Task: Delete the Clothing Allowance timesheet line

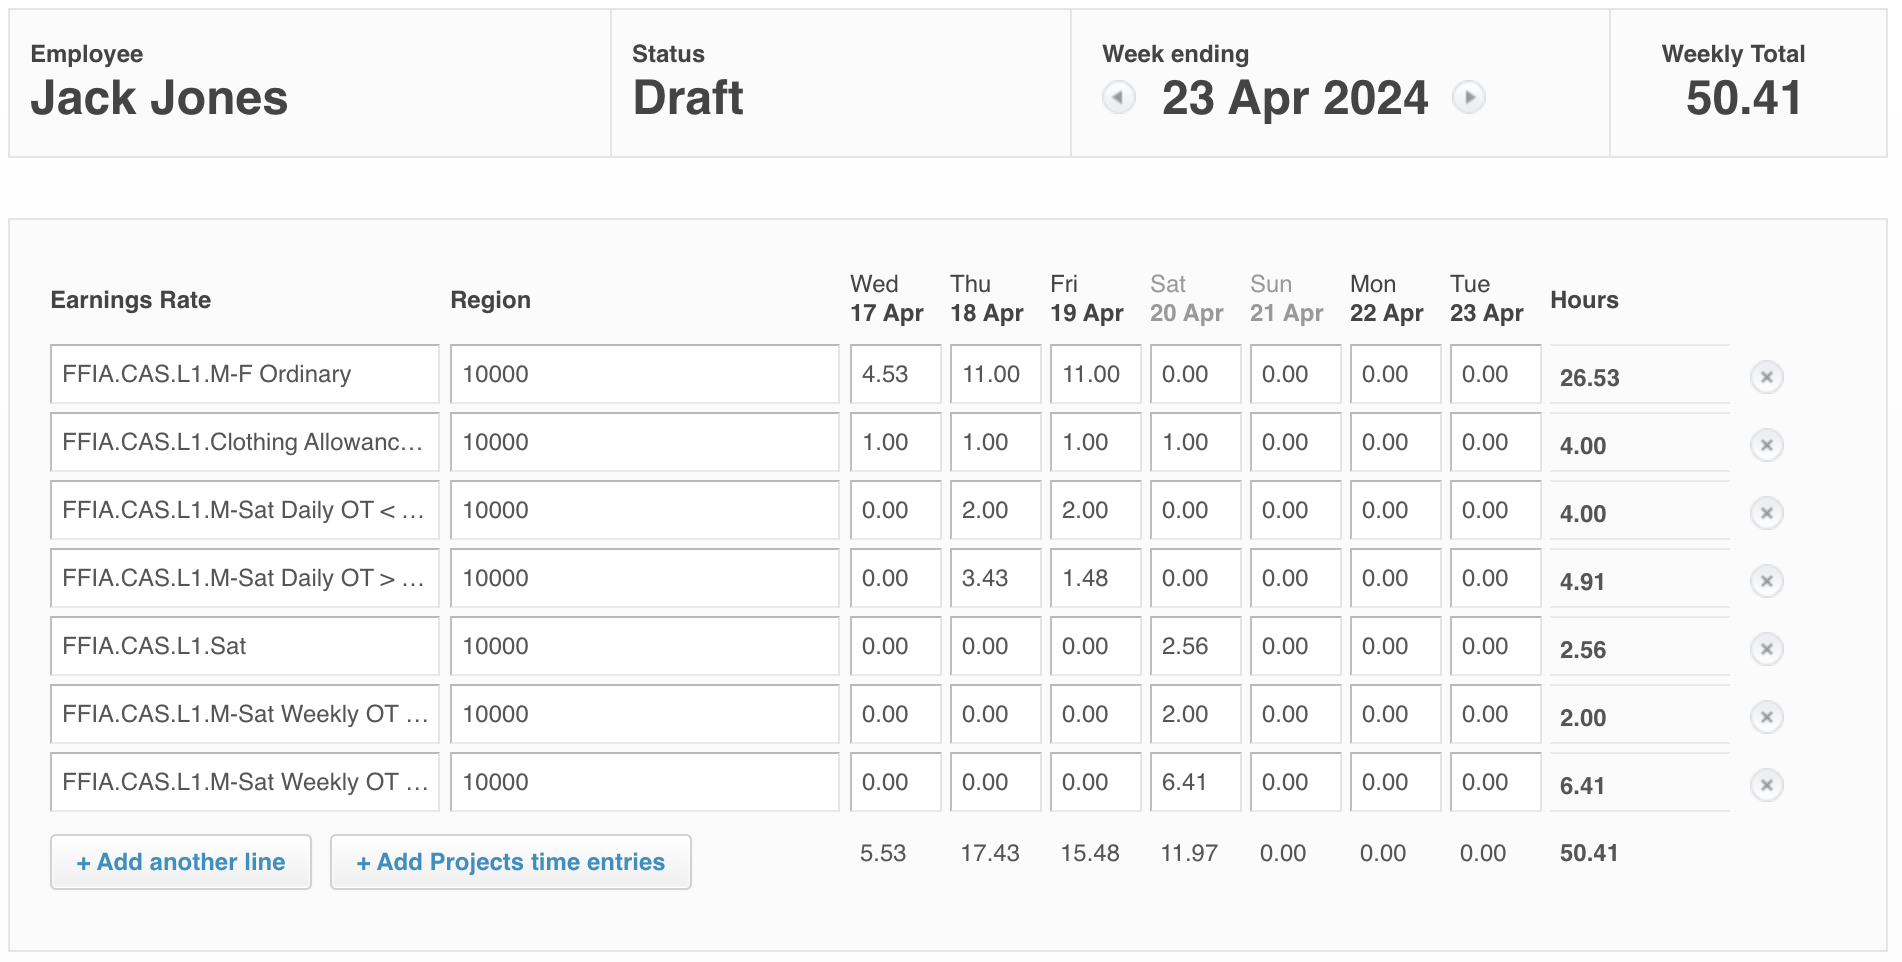Action: click(x=1767, y=445)
